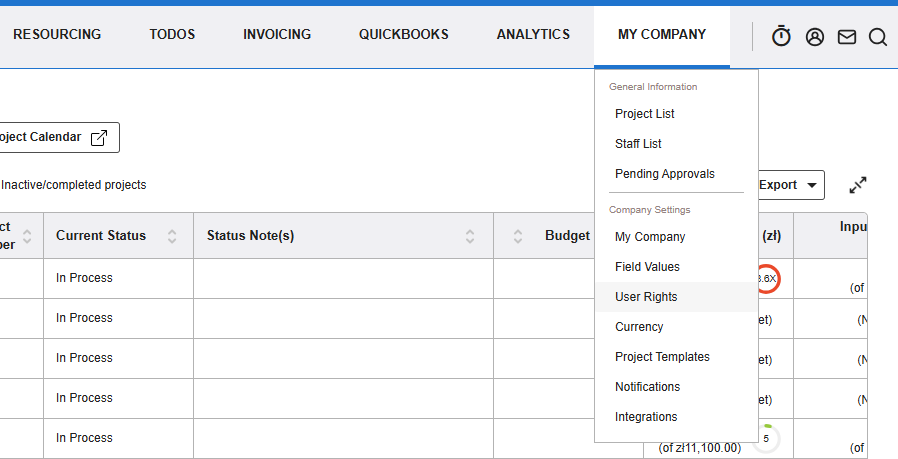Open the Export dropdown
The height and width of the screenshot is (459, 898).
click(x=789, y=185)
